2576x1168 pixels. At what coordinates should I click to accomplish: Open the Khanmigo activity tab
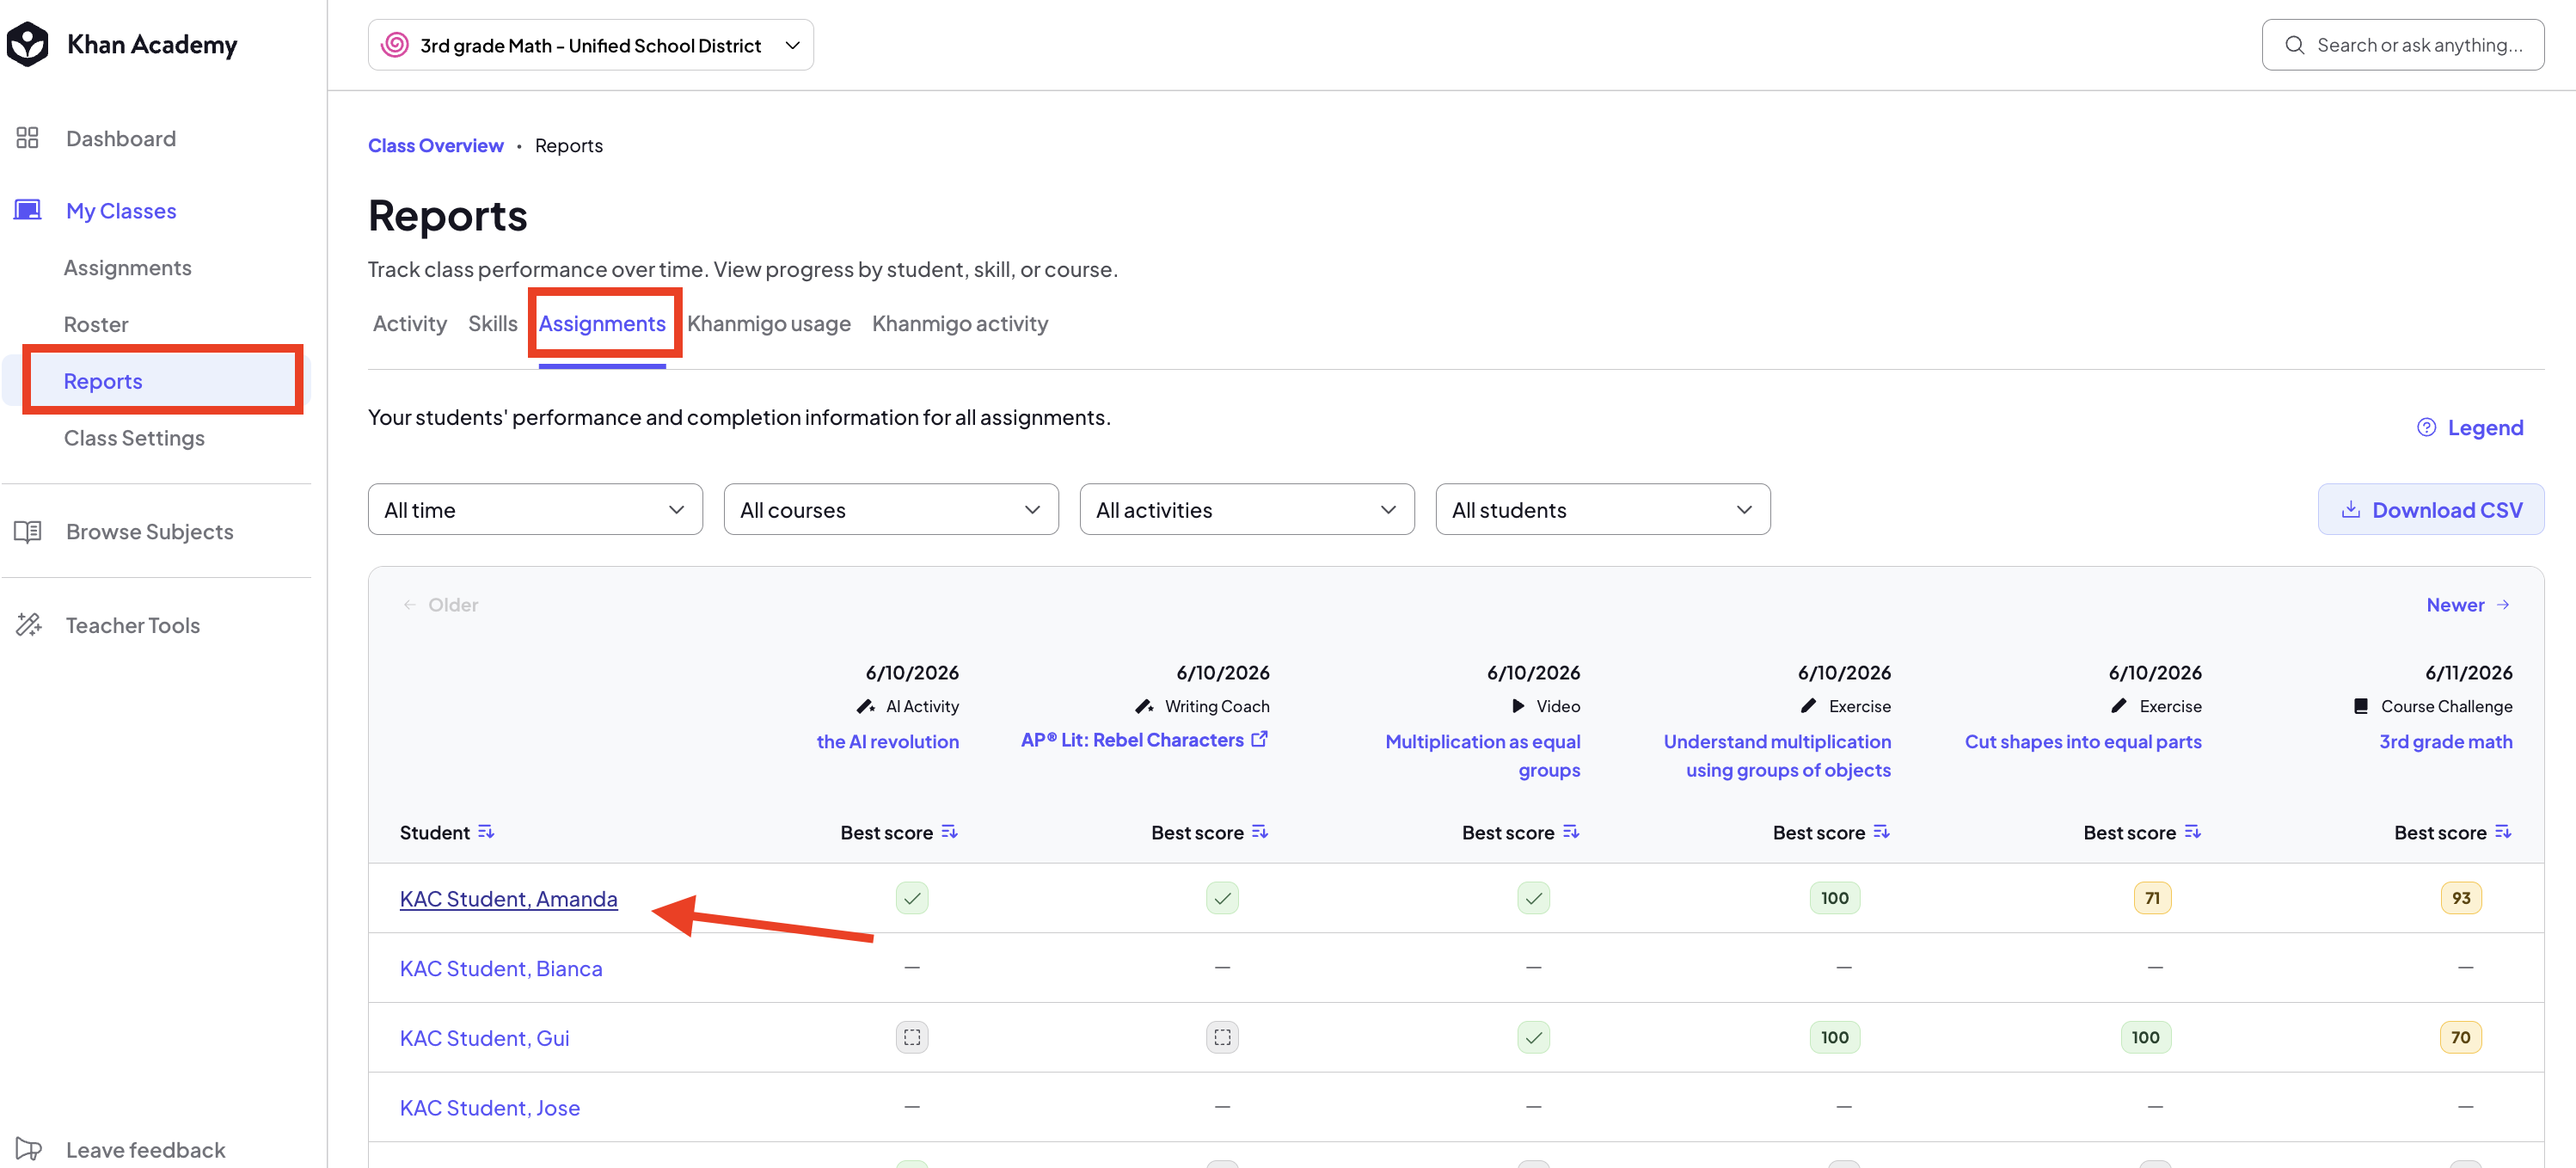point(960,324)
